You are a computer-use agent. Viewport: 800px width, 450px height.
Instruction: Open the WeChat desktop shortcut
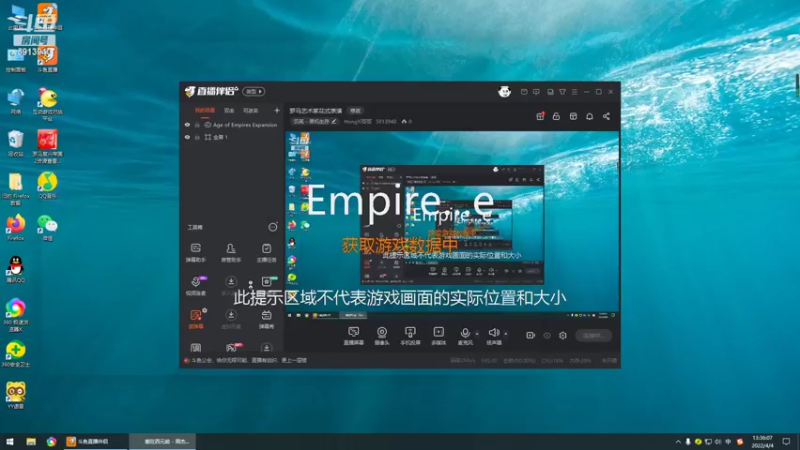[47, 227]
